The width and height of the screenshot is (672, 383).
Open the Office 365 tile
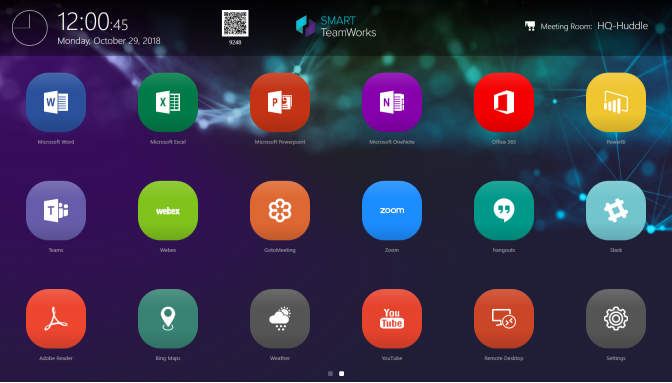tap(504, 102)
